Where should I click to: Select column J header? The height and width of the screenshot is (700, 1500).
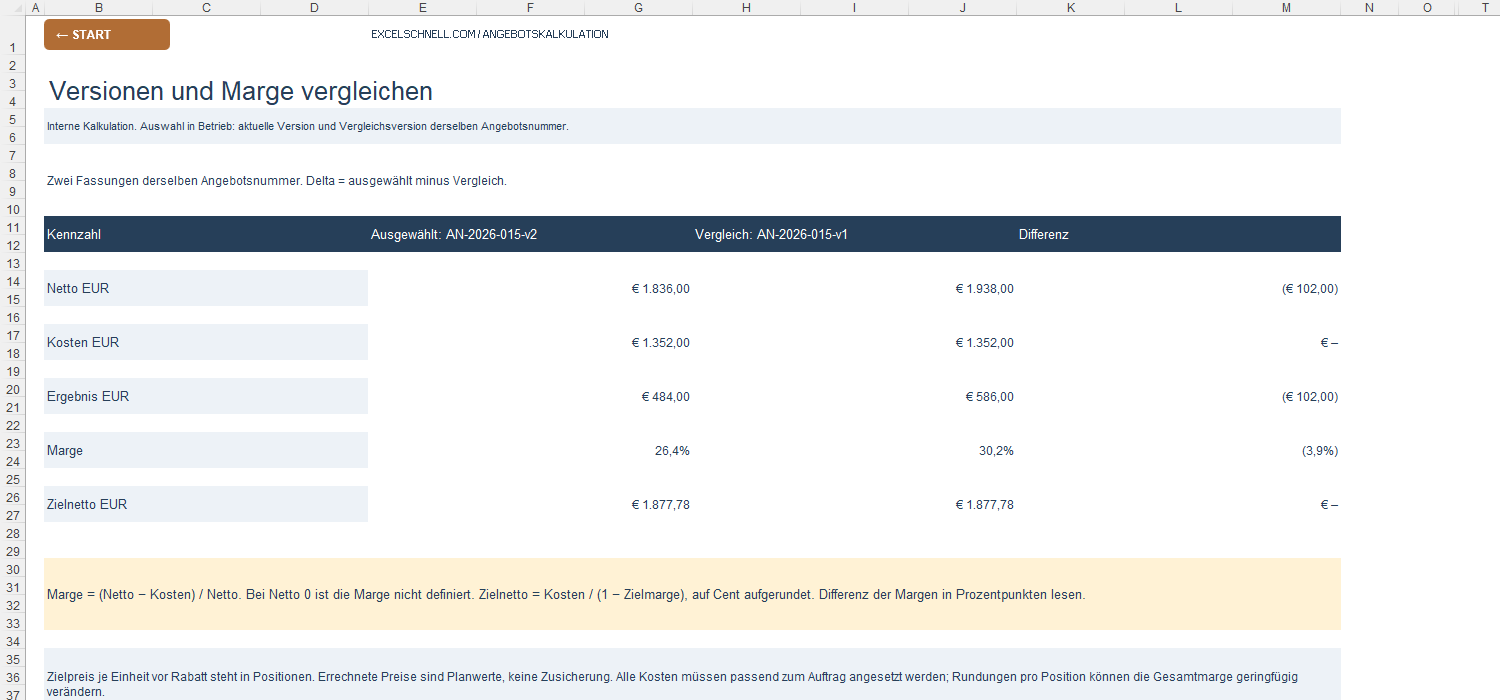pos(962,7)
